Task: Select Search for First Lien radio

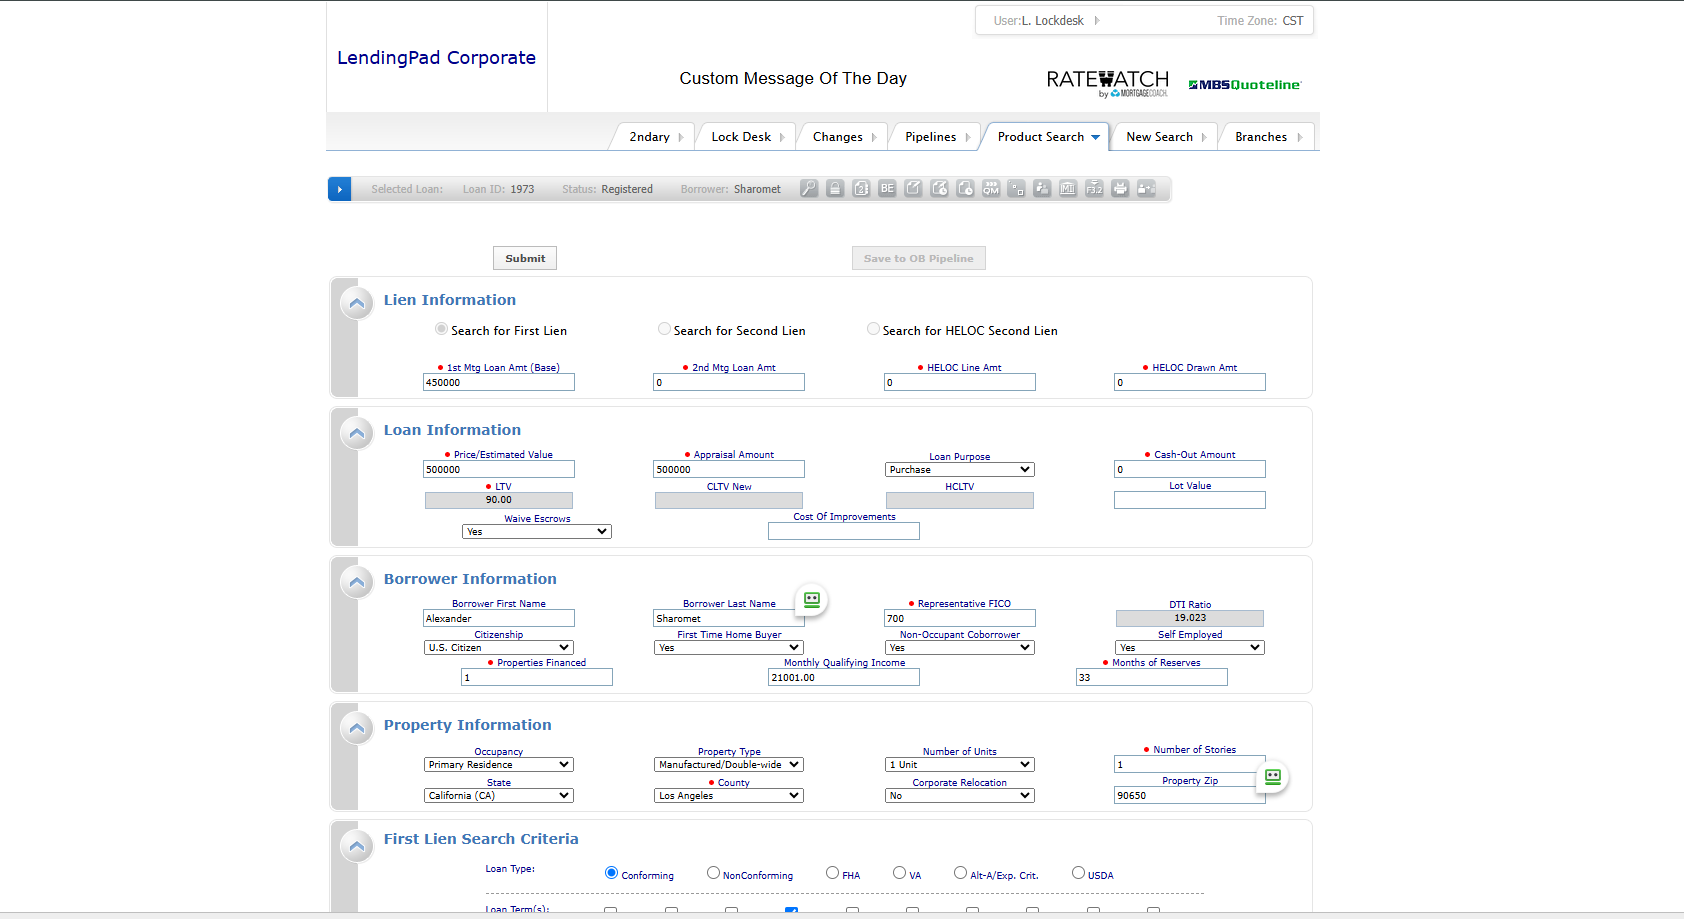Action: tap(441, 329)
